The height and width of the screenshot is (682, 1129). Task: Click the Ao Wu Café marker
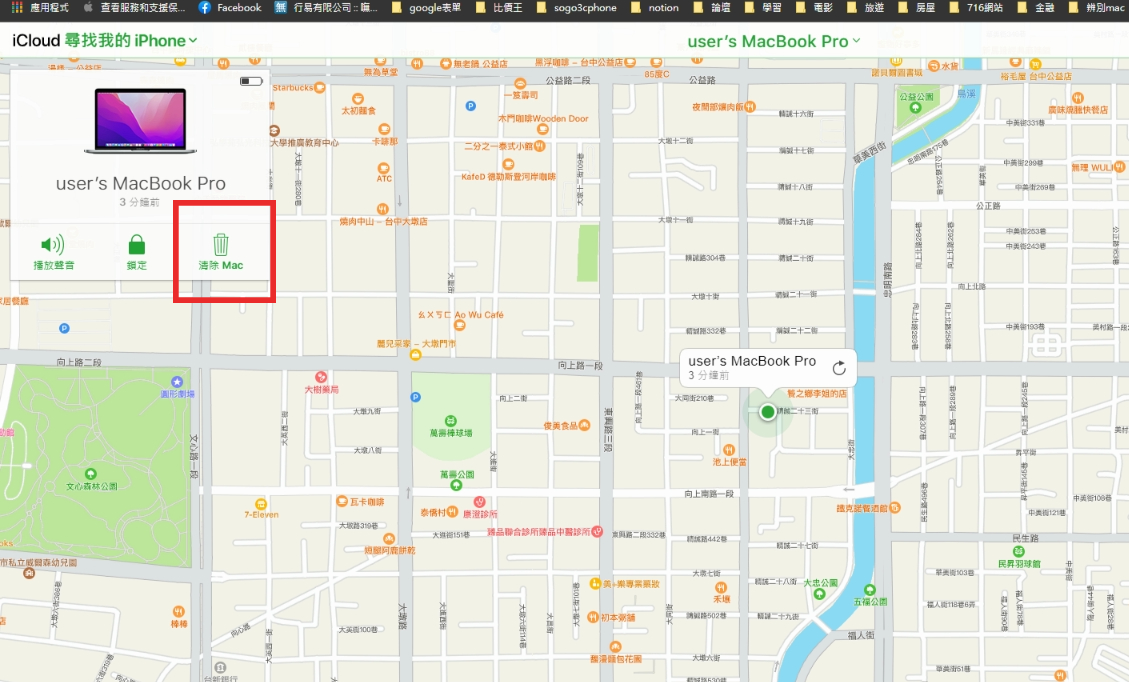point(459,326)
